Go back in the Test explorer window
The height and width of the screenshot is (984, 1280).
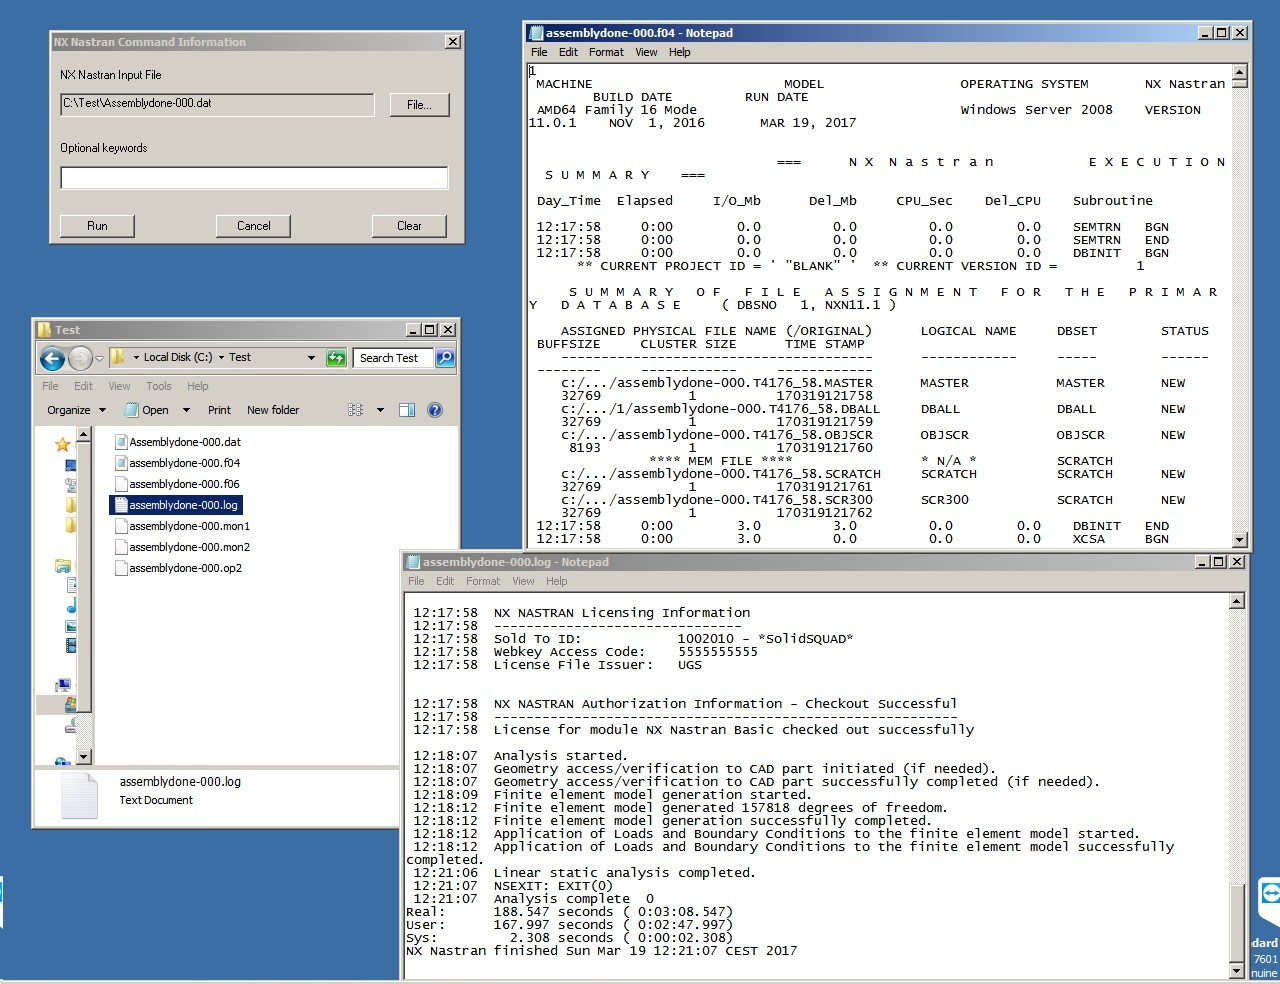click(52, 358)
